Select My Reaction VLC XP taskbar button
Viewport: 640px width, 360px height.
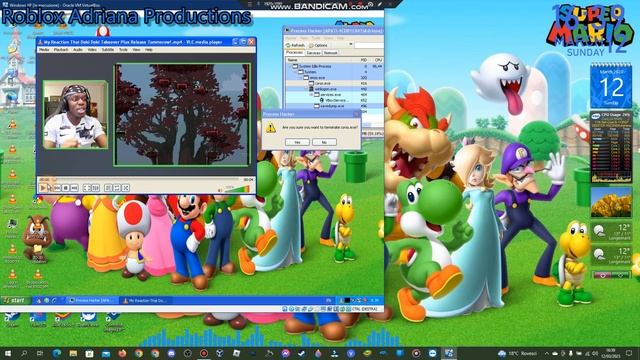click(x=147, y=300)
